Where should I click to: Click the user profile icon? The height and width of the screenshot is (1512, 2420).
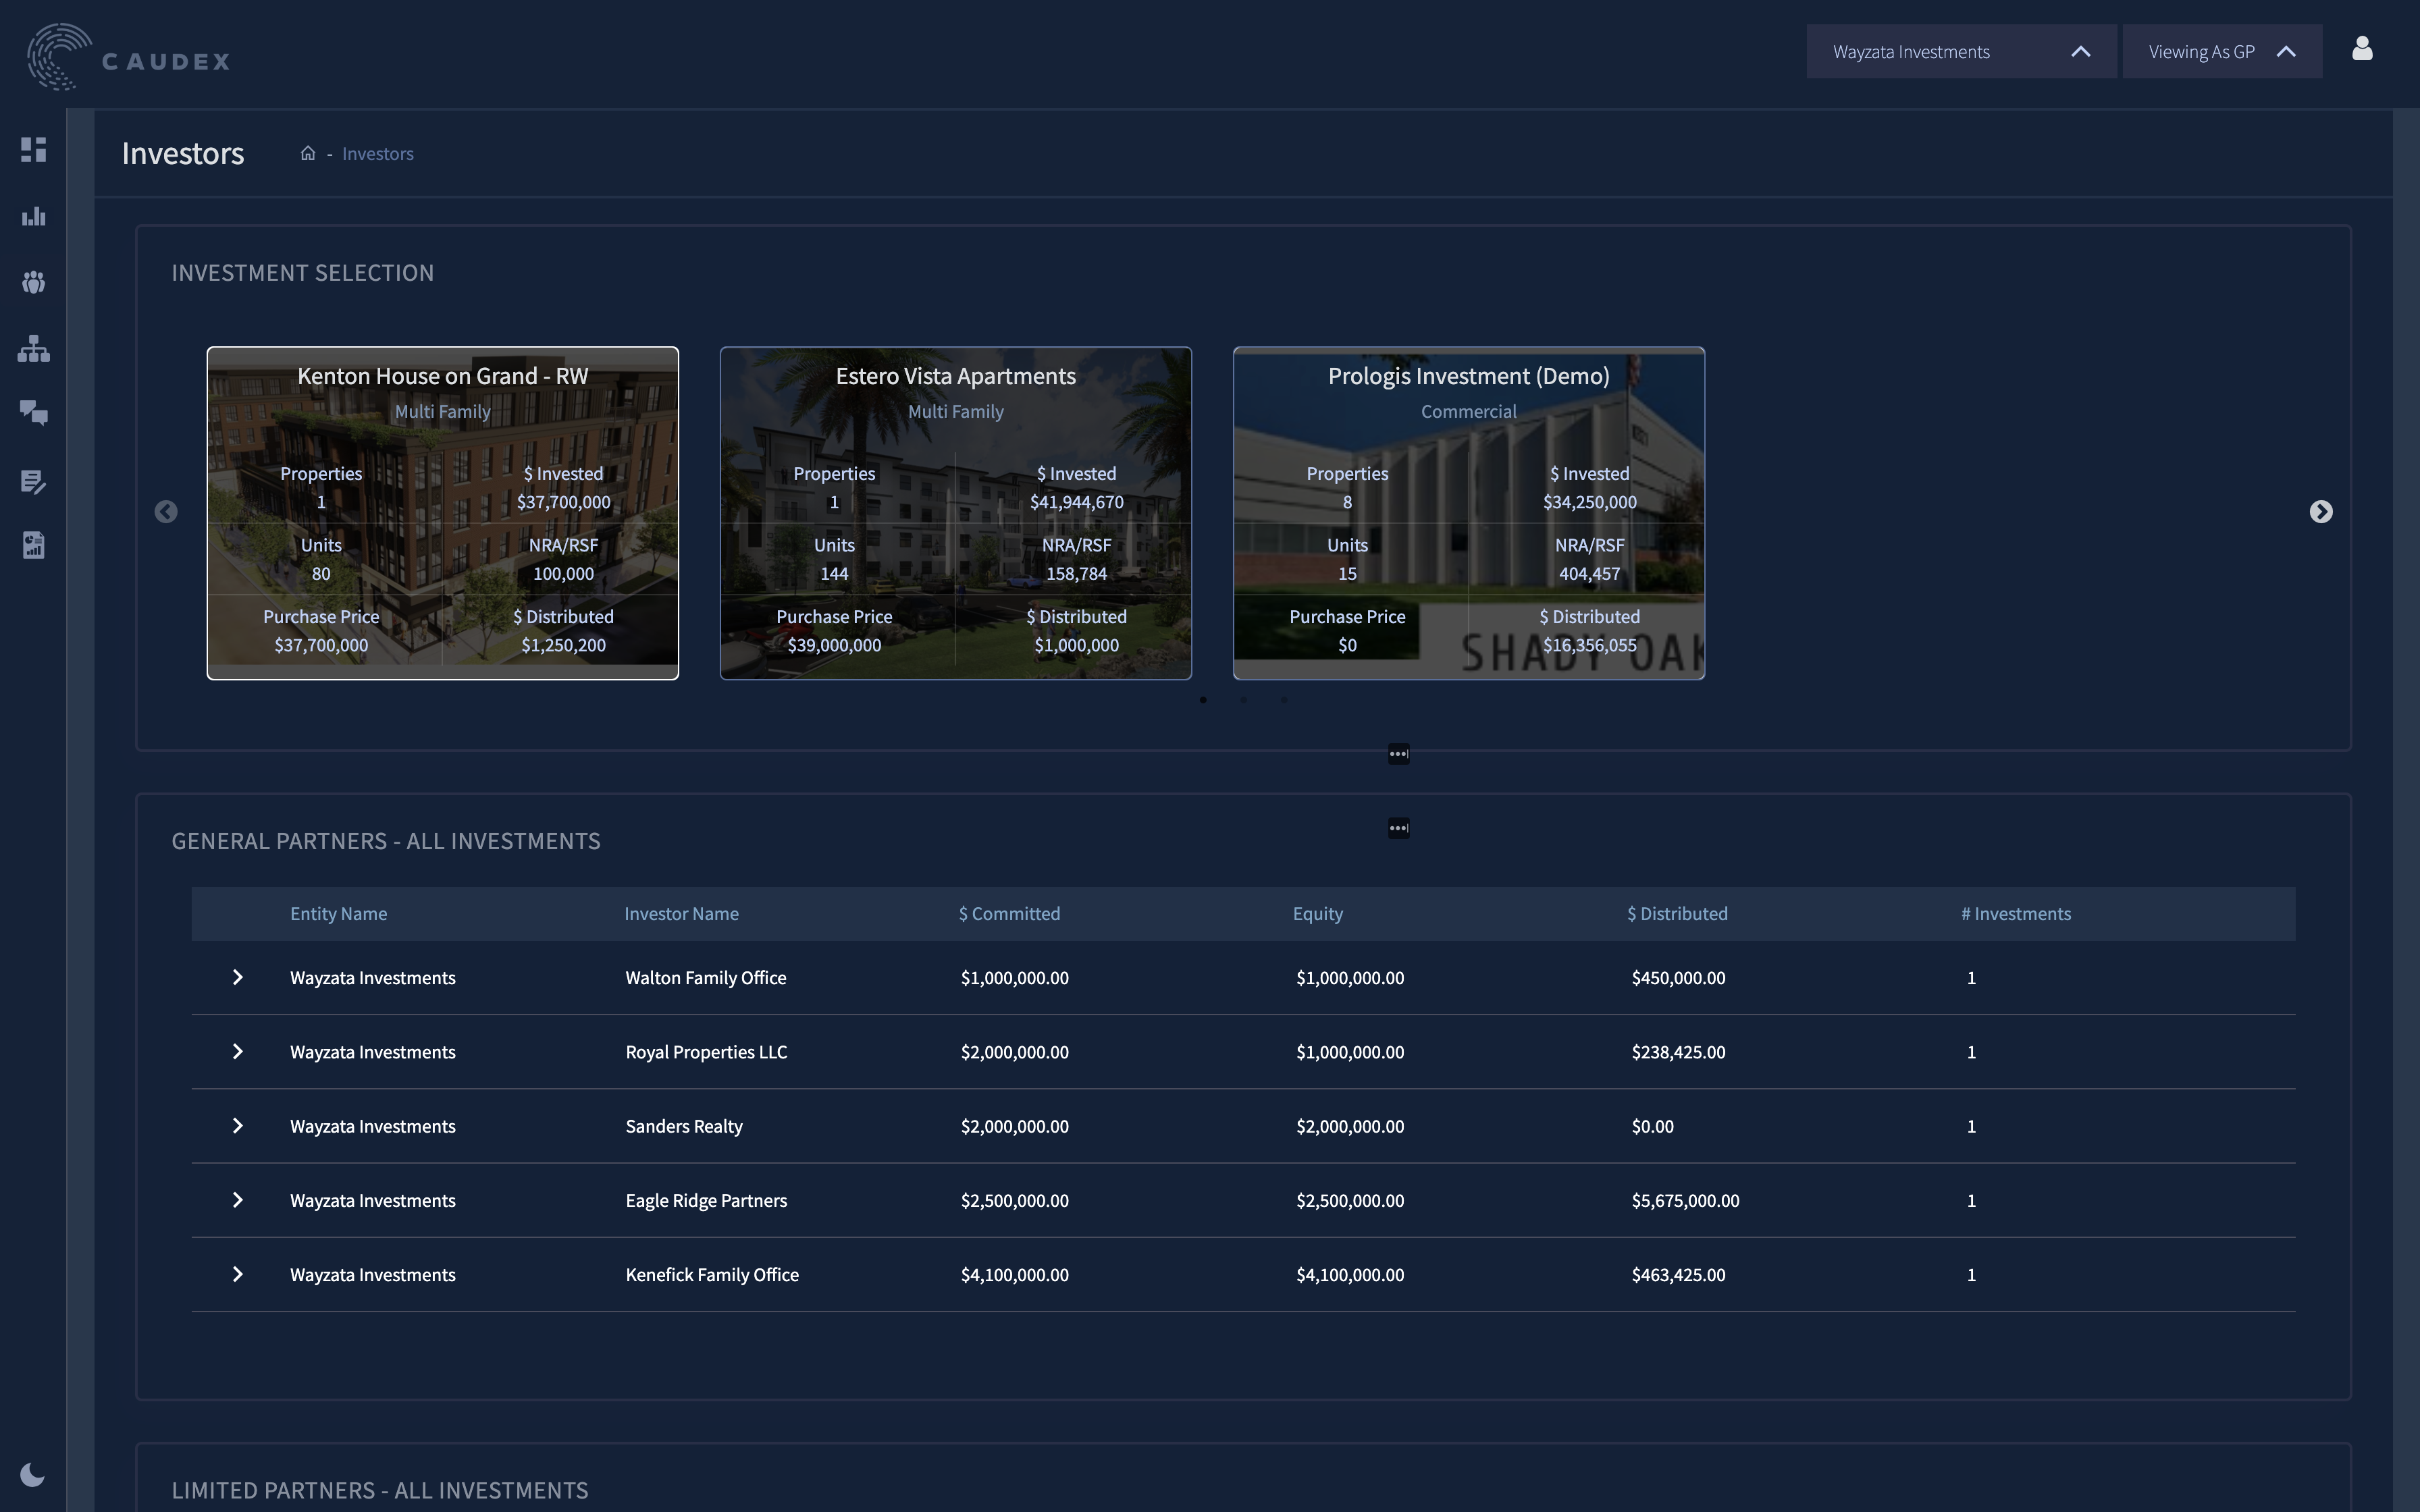click(2361, 49)
